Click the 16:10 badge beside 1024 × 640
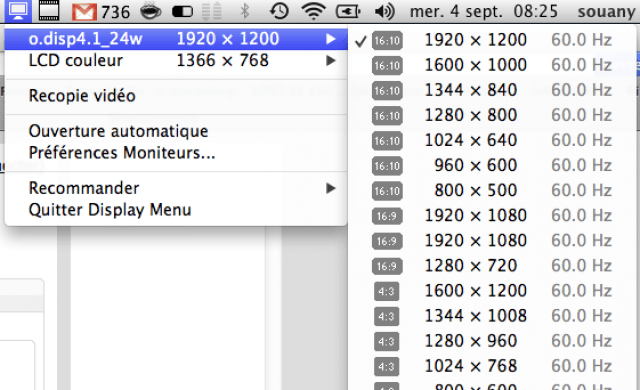The image size is (640, 390). [x=387, y=141]
